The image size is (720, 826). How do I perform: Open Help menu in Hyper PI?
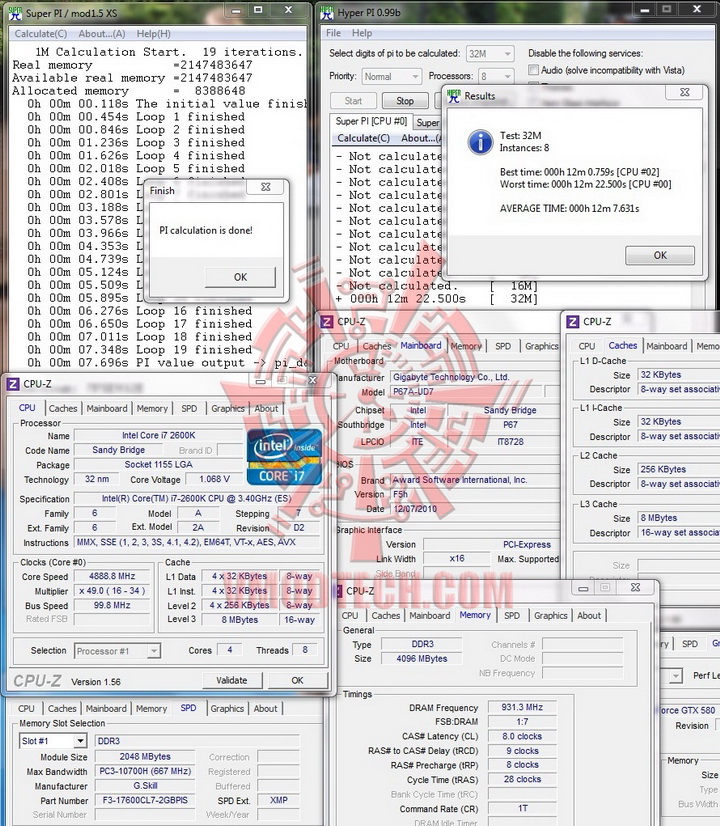pos(362,33)
